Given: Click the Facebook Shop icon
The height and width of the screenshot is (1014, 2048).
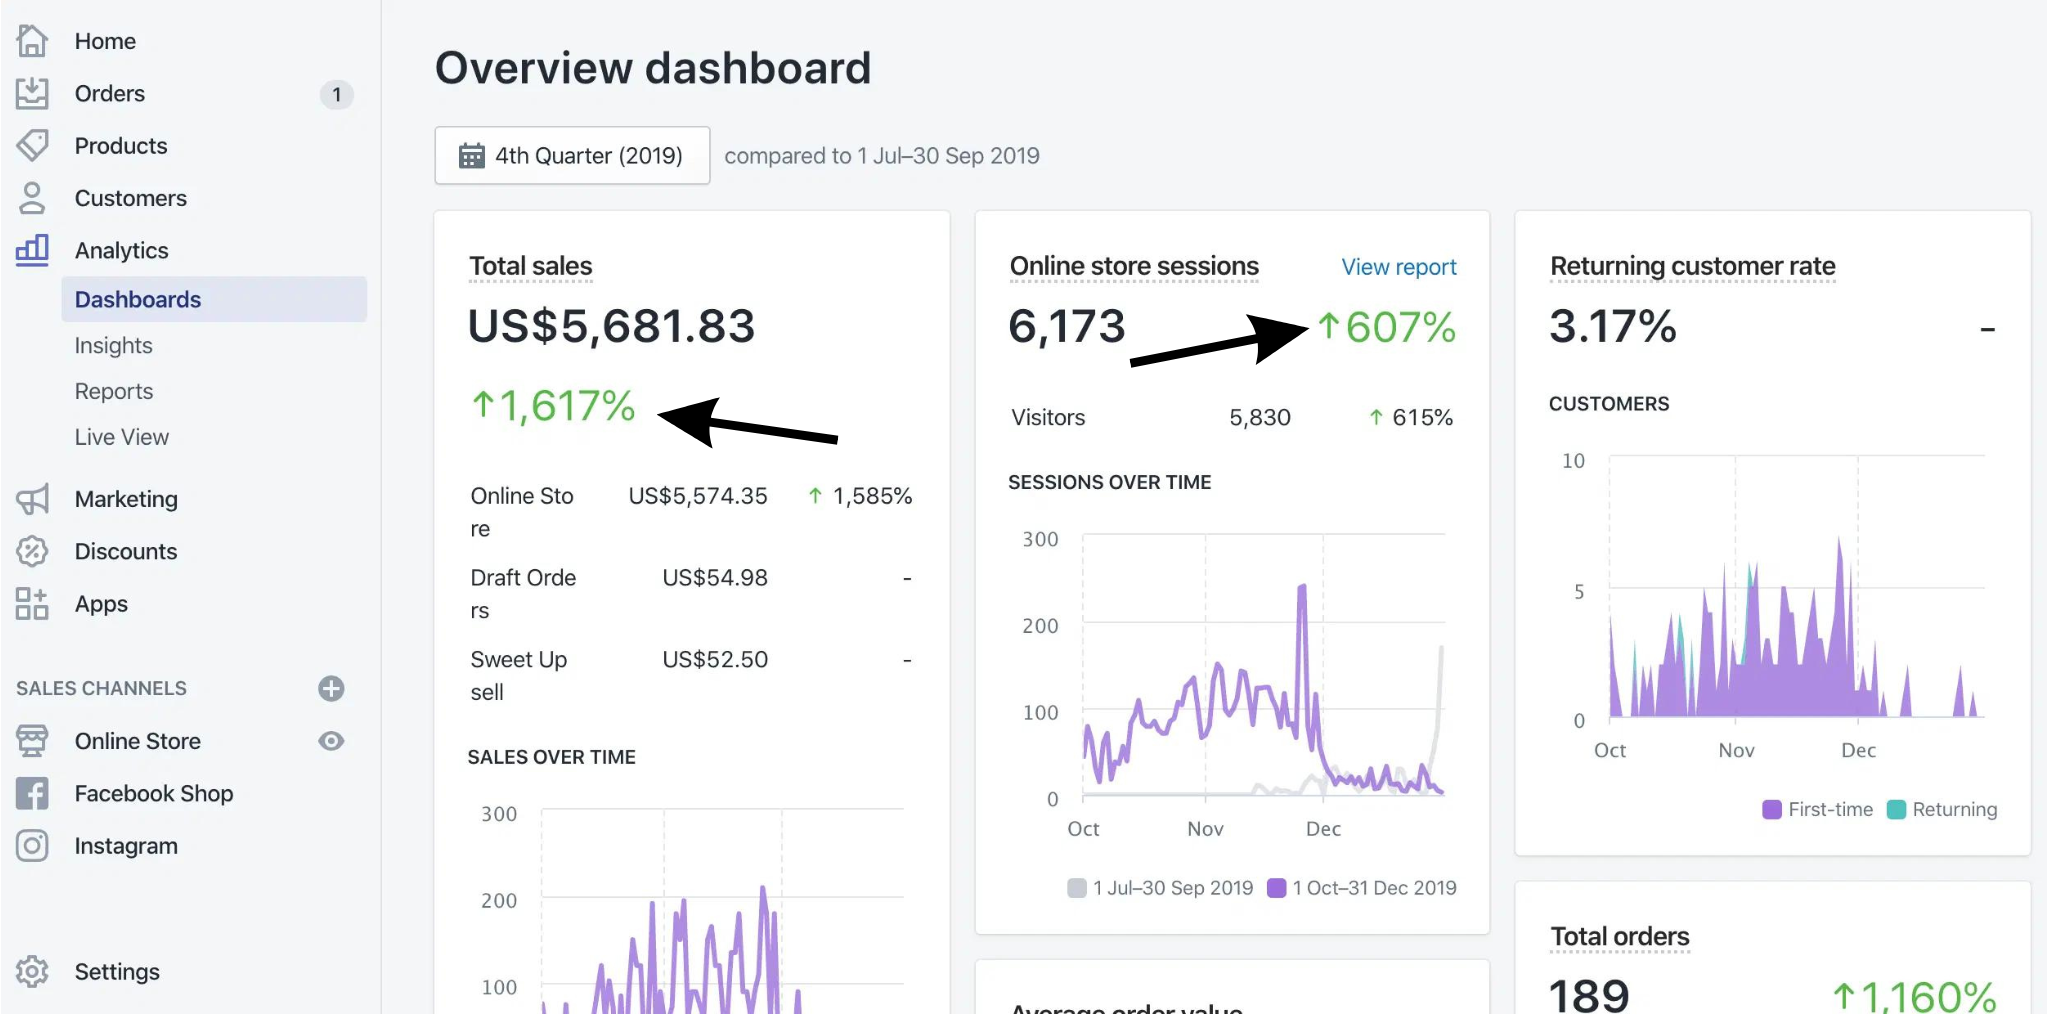Looking at the screenshot, I should point(32,794).
